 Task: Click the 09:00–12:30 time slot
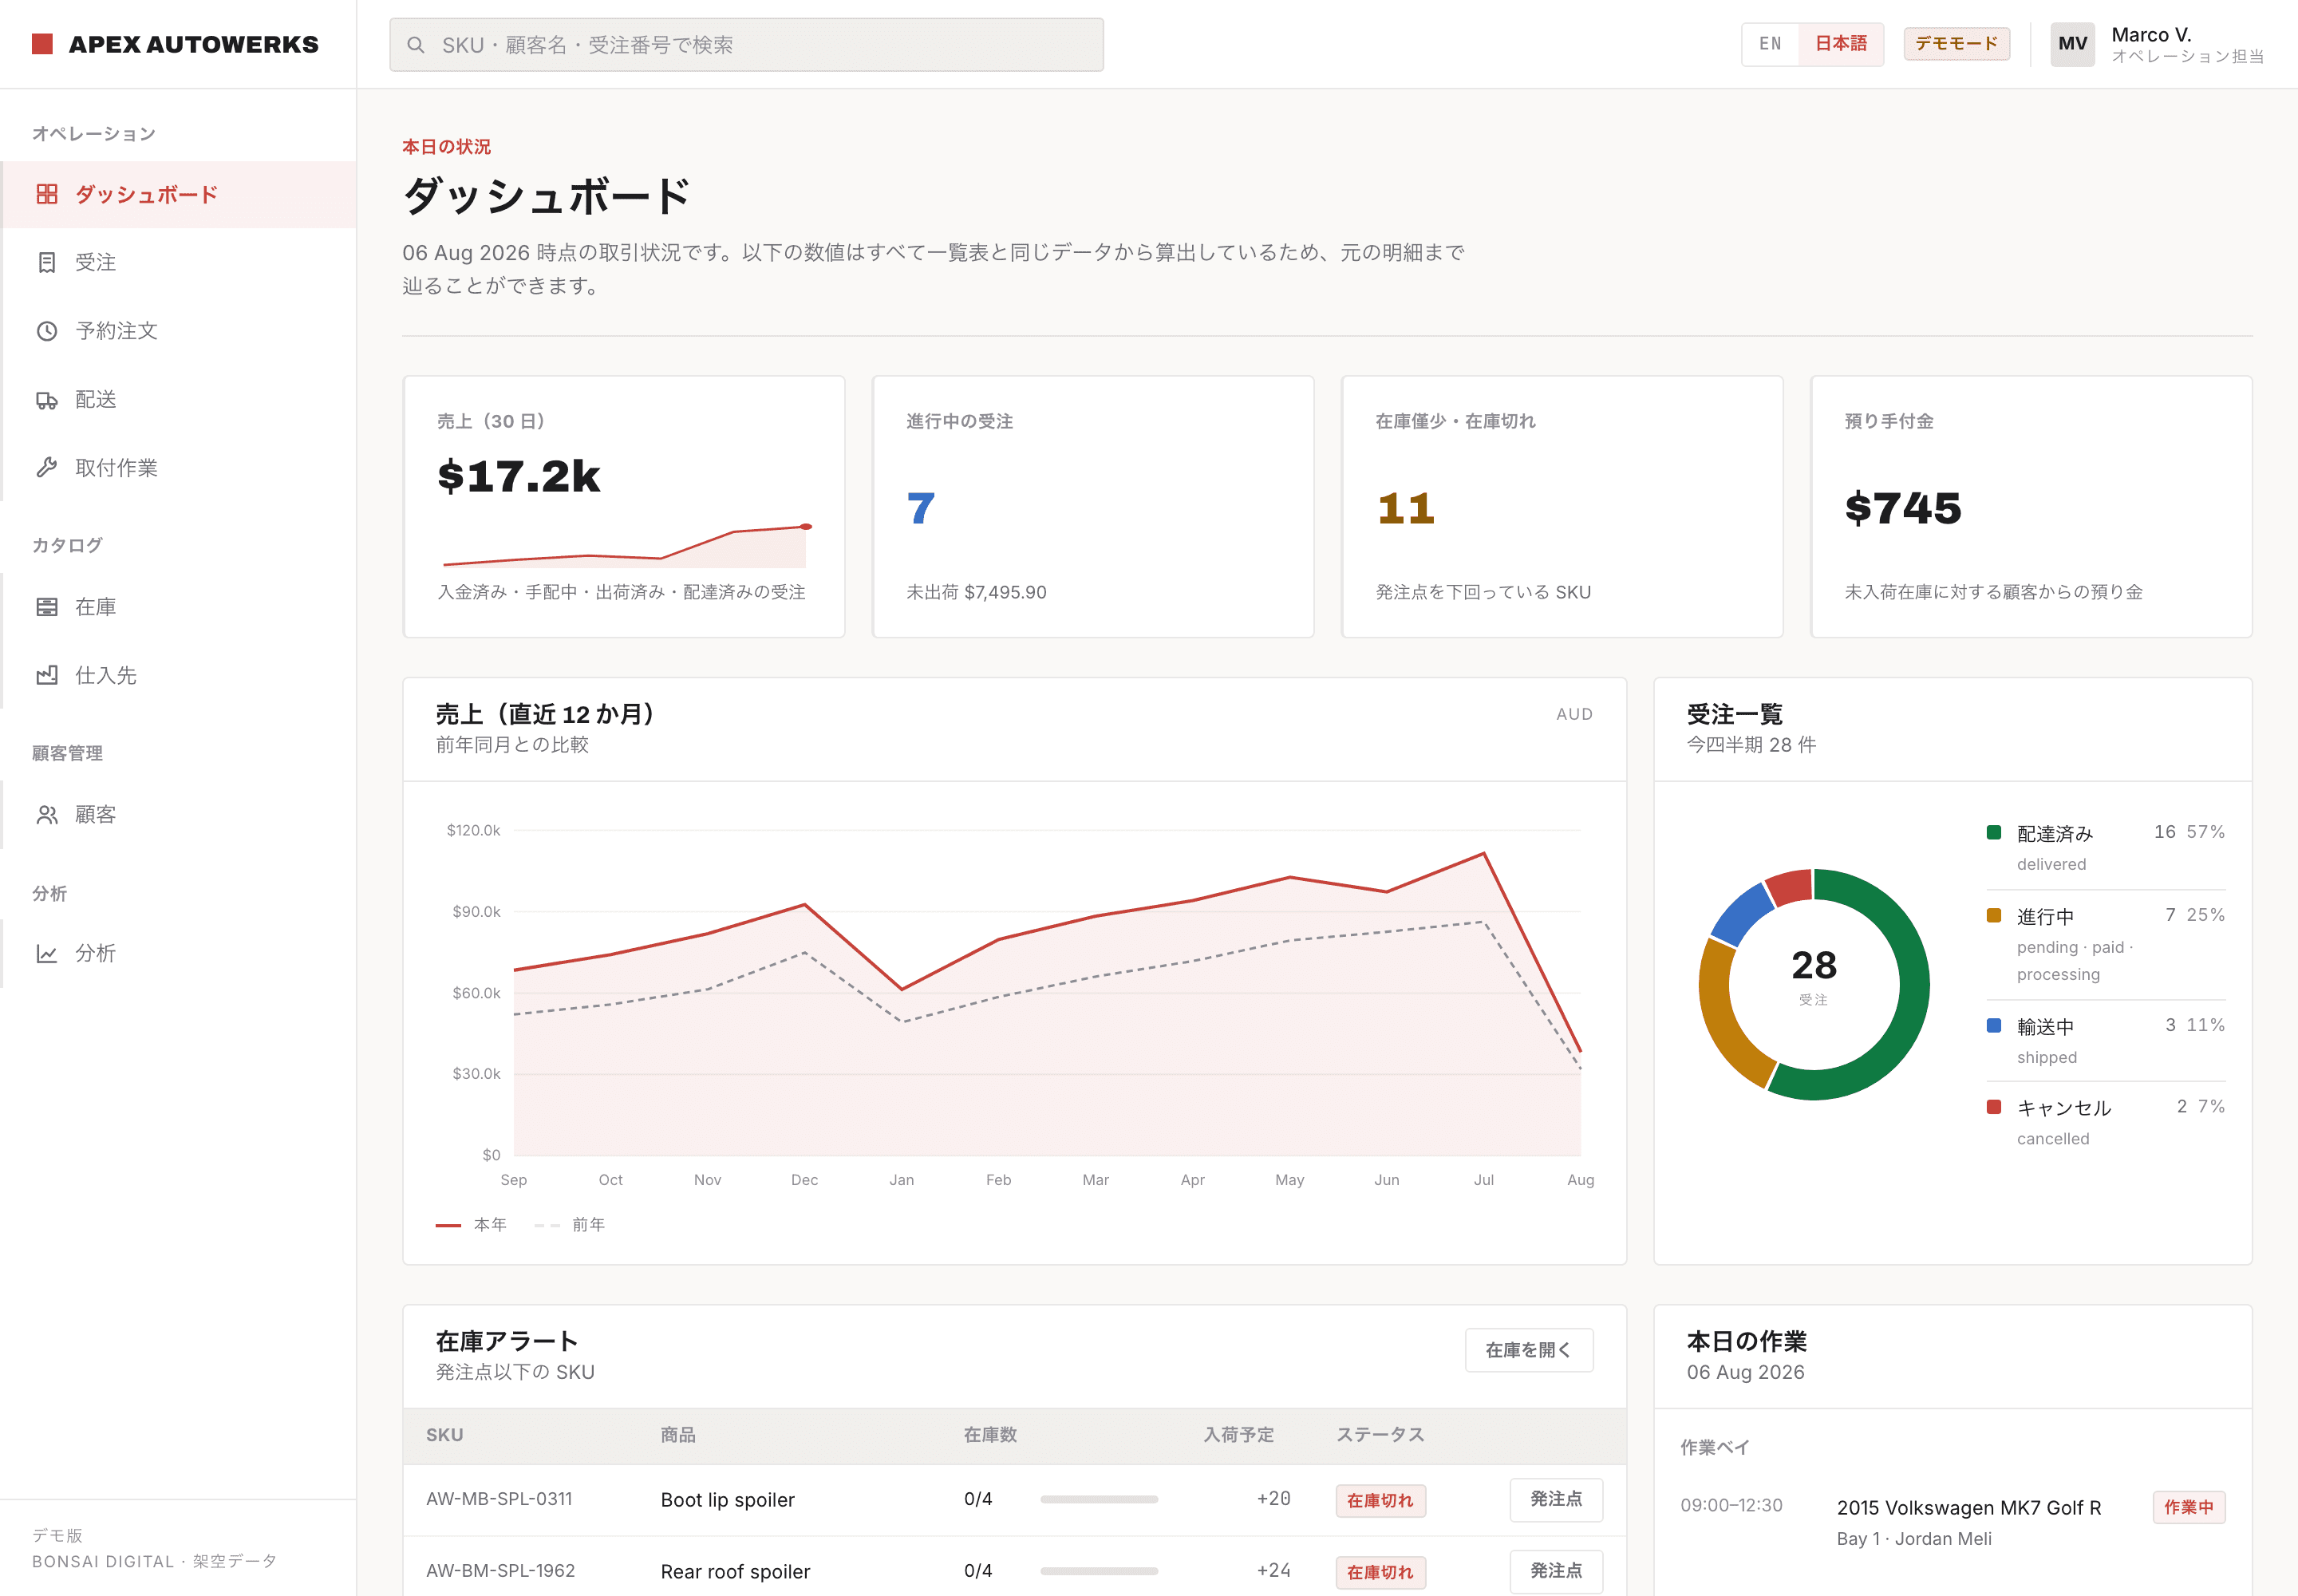[x=1731, y=1506]
